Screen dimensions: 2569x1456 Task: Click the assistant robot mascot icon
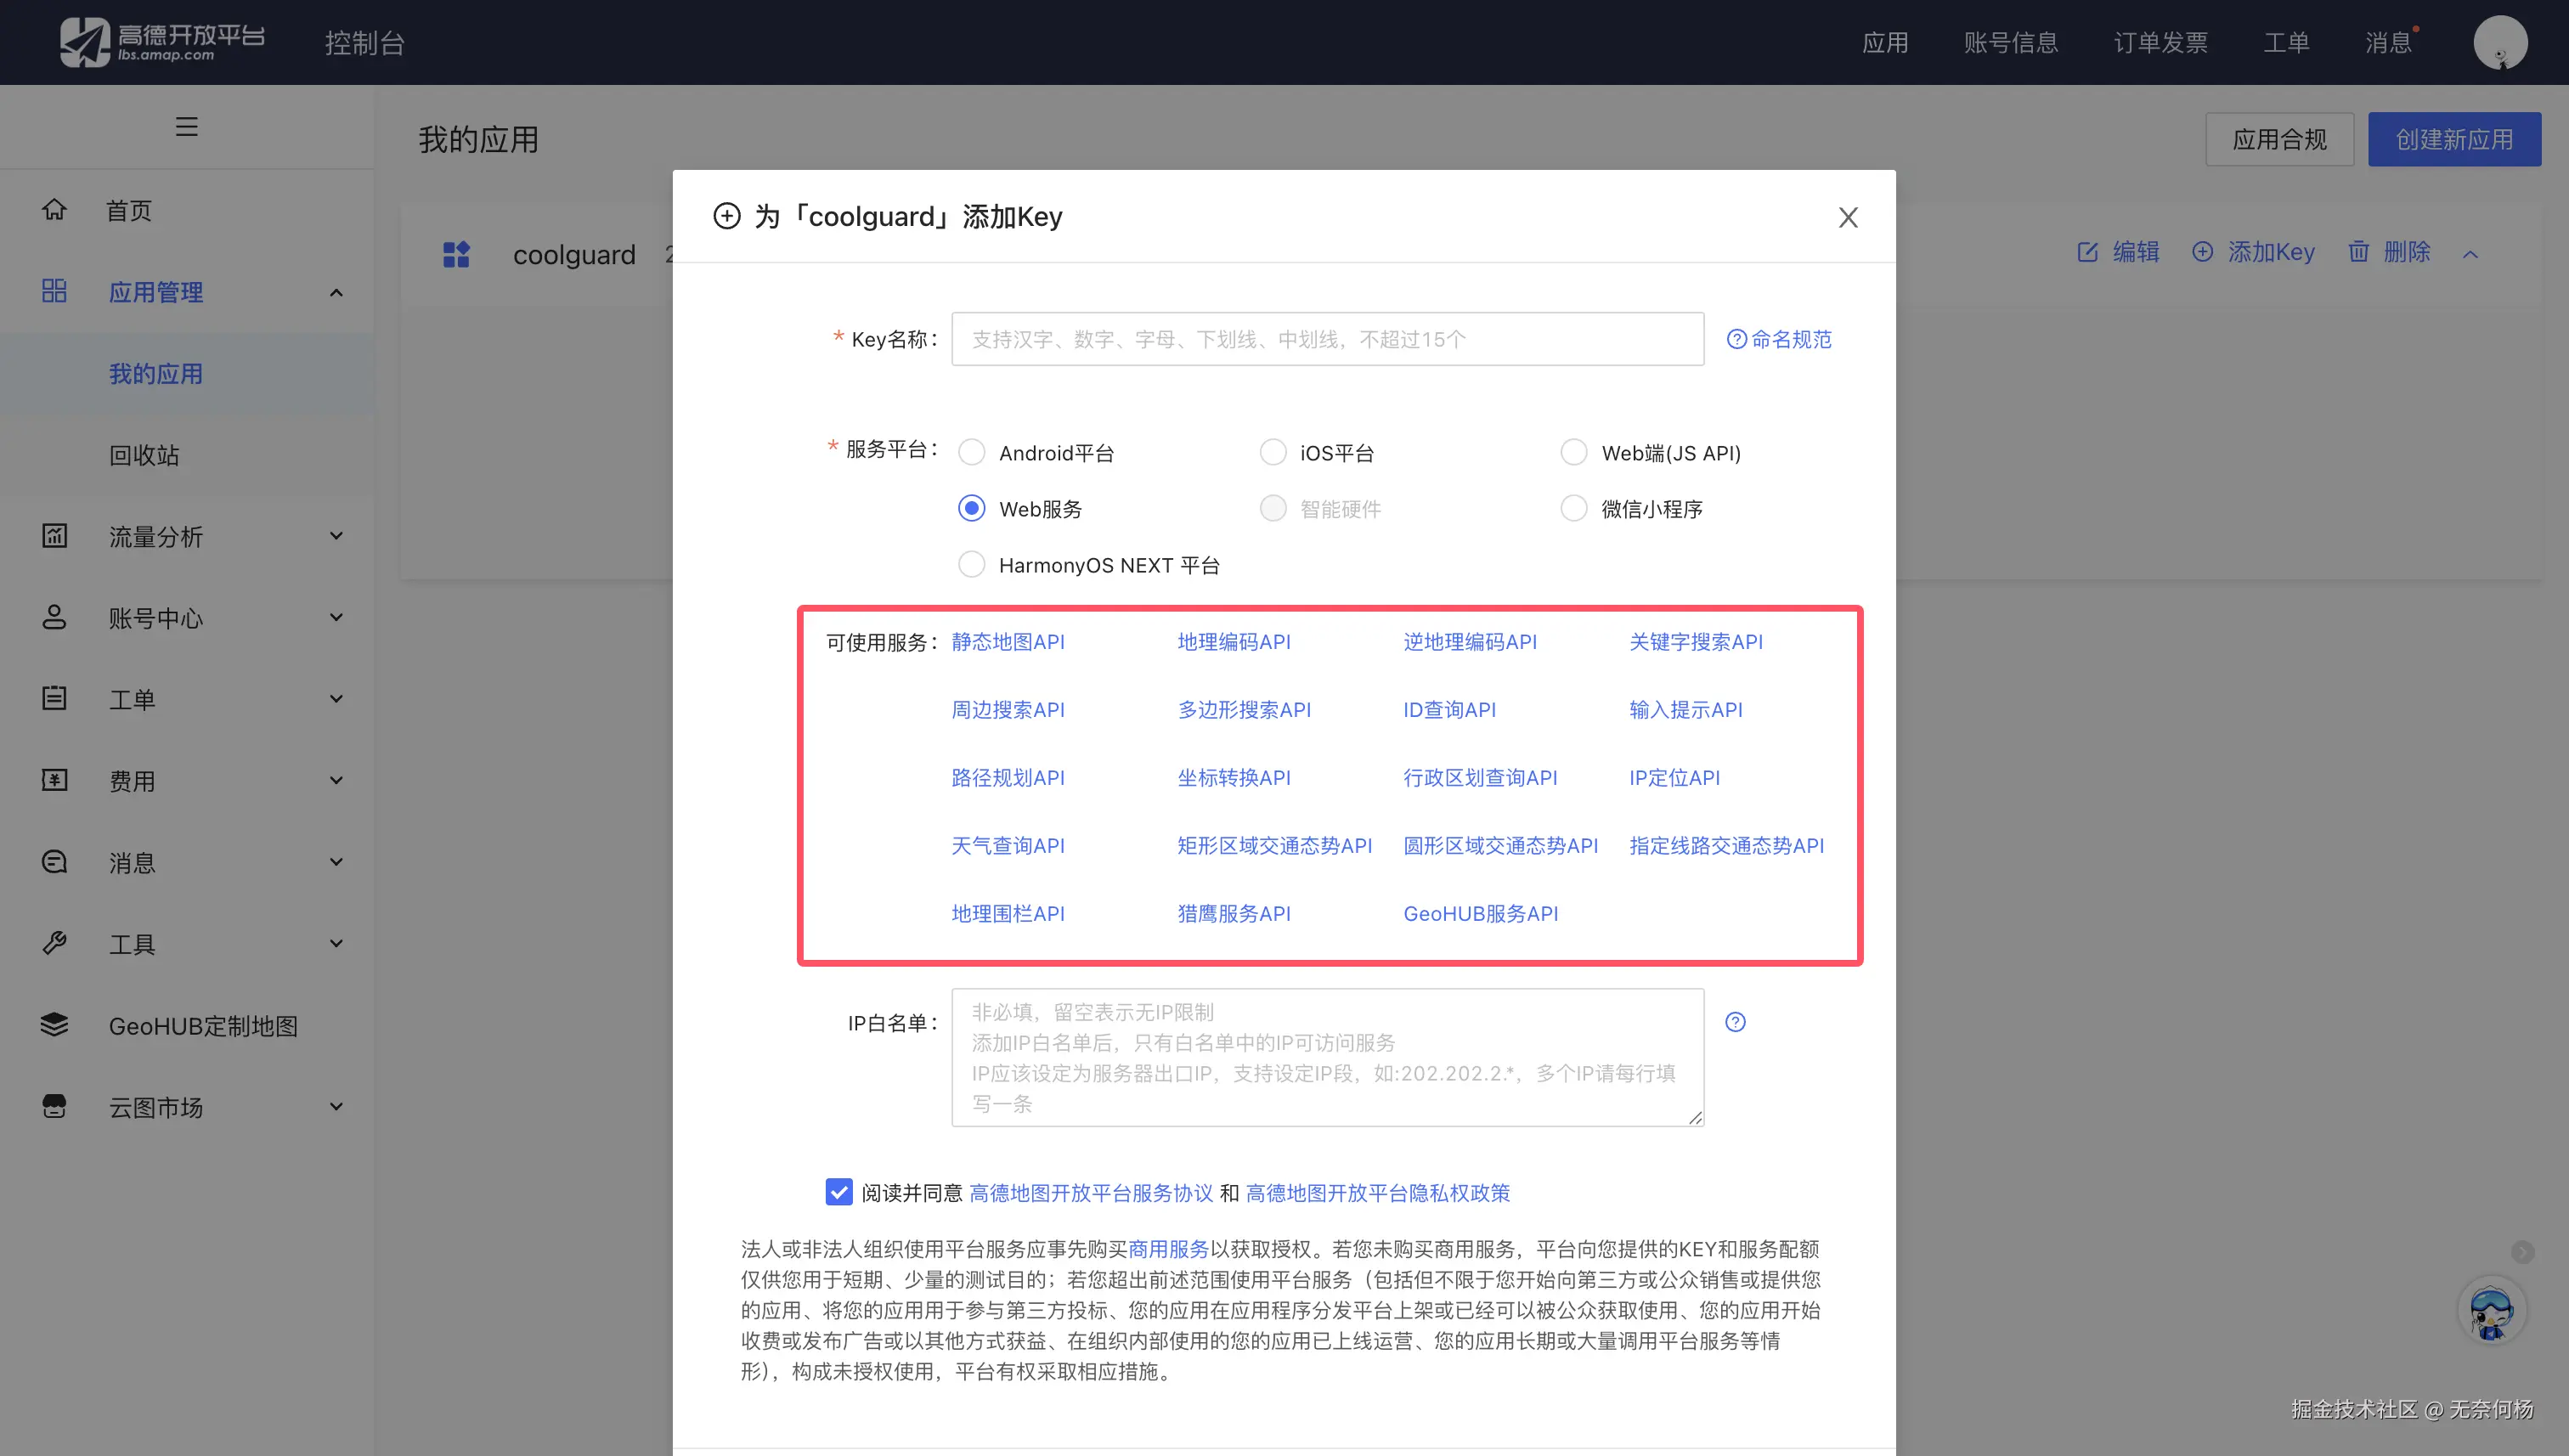point(2490,1311)
